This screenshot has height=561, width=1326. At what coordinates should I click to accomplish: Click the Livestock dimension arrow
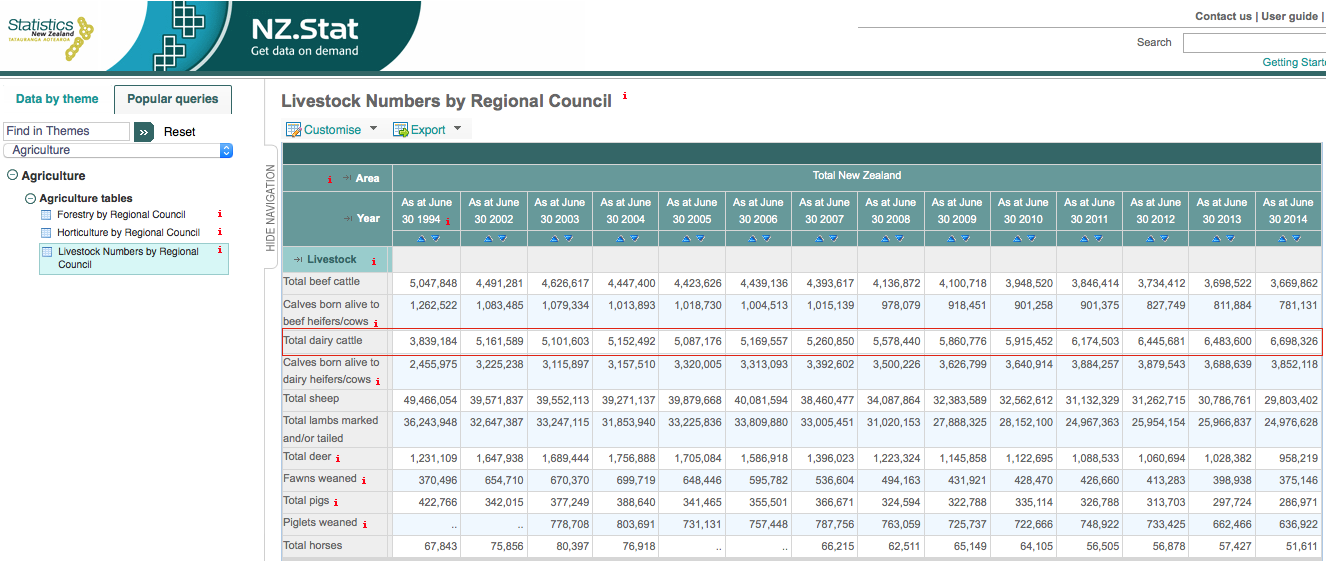pos(299,259)
